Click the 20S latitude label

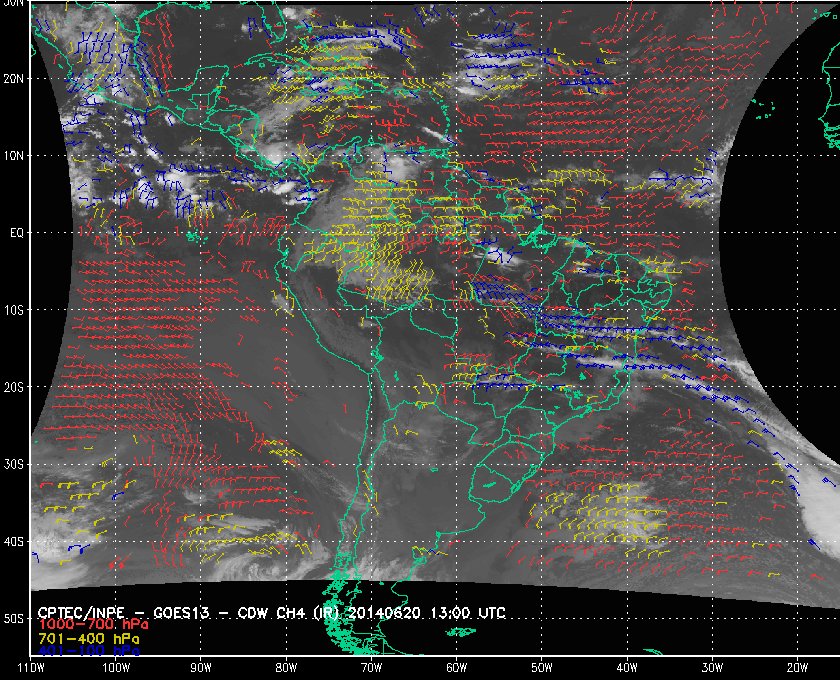15,387
